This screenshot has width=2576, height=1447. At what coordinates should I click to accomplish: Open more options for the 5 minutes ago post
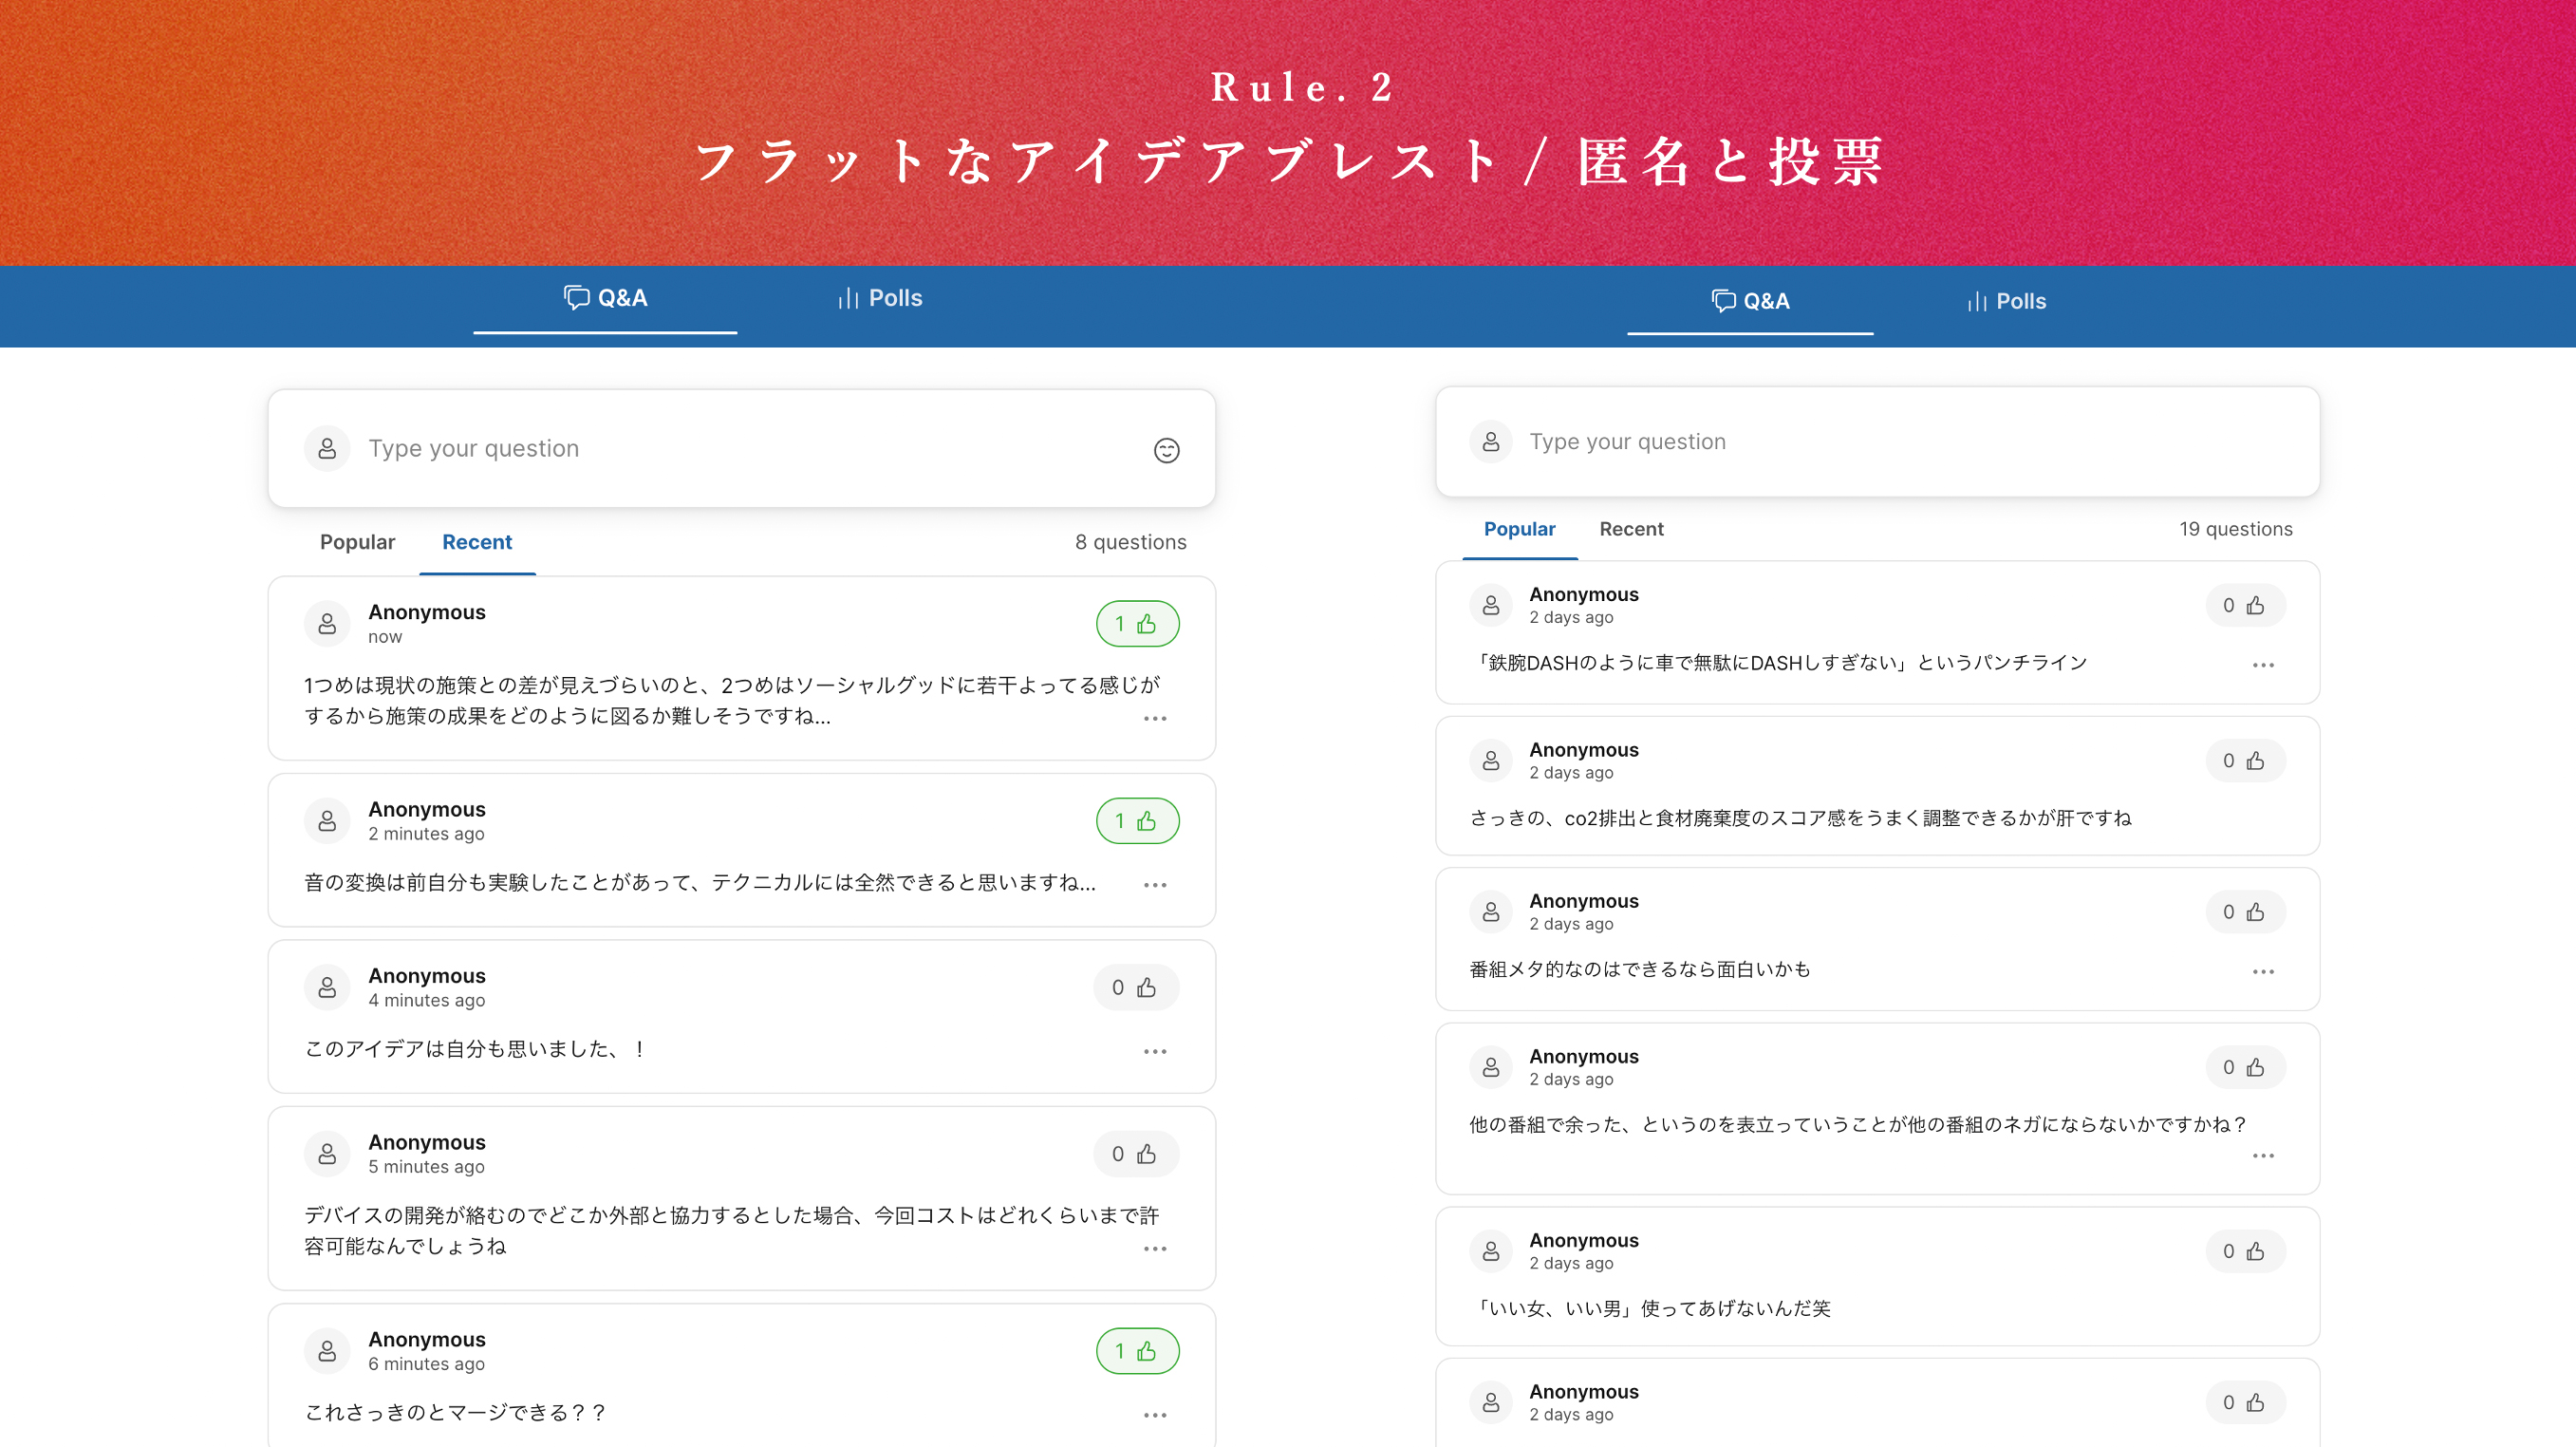tap(1155, 1249)
